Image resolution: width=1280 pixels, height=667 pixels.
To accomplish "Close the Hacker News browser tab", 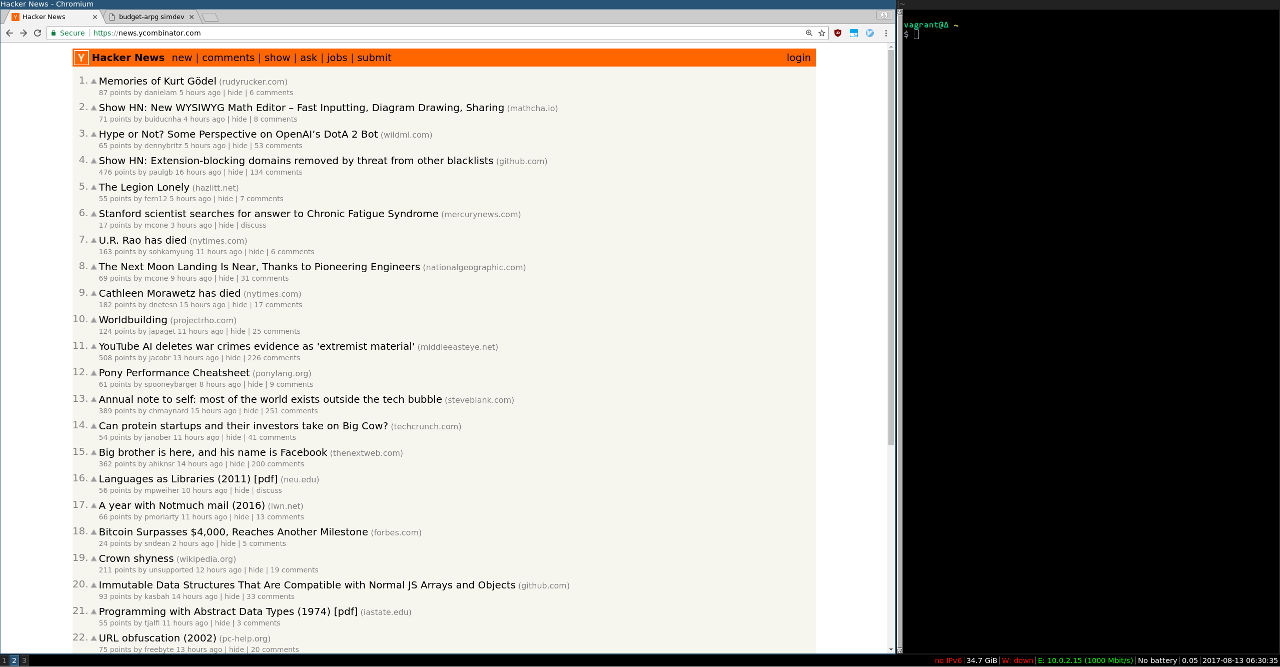I will [x=95, y=17].
